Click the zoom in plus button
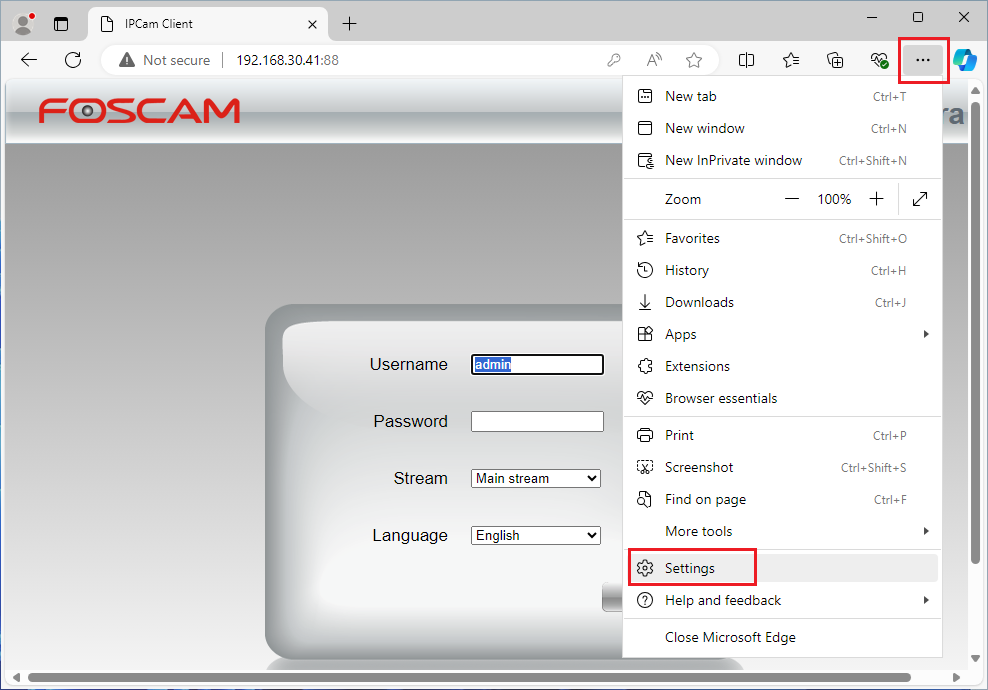The image size is (988, 690). point(876,199)
